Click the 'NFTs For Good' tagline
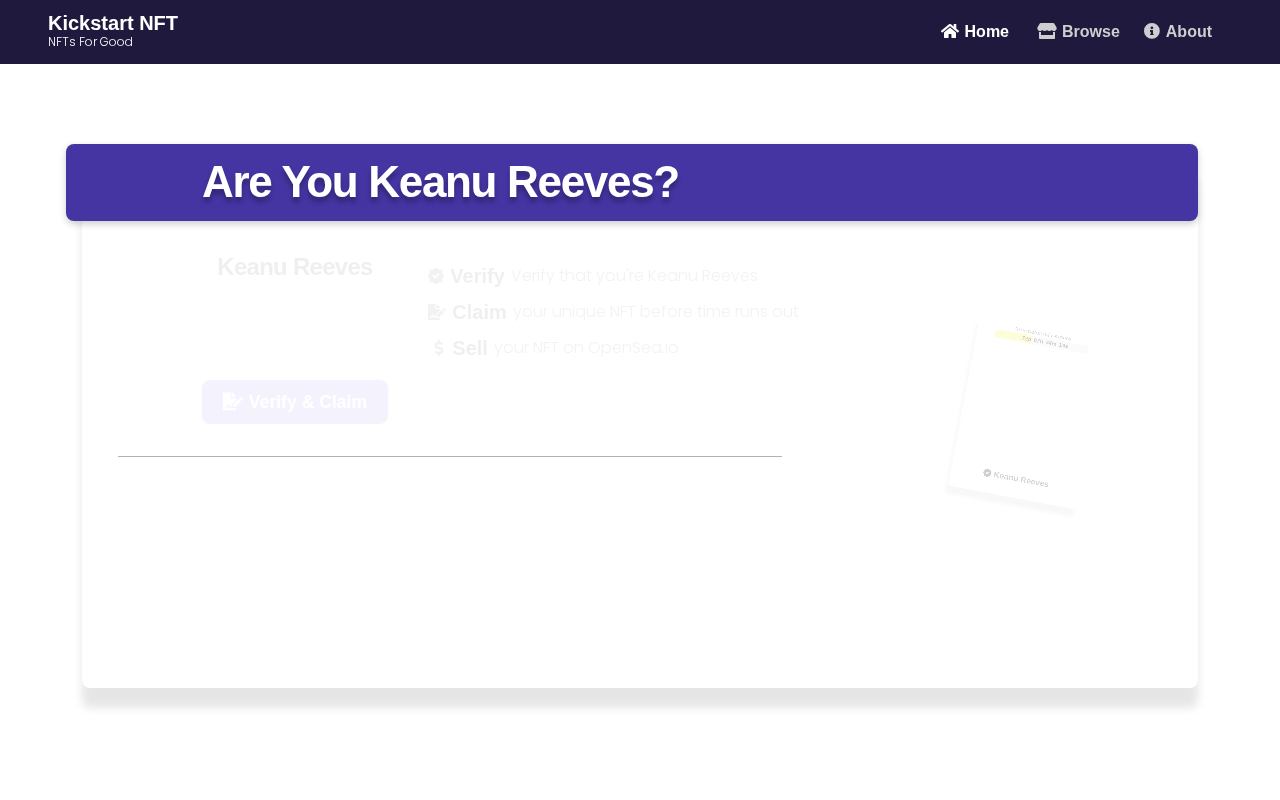 pyautogui.click(x=90, y=42)
